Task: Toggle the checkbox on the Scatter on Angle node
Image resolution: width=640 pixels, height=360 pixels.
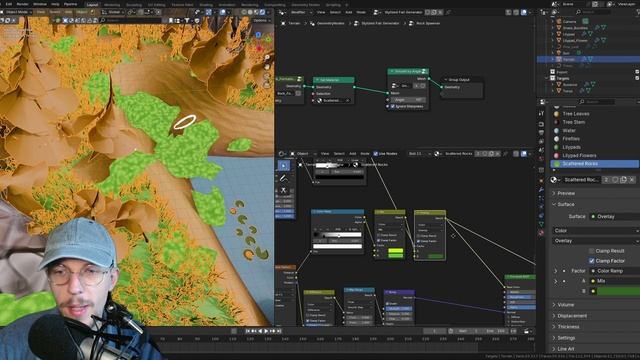Action: (393, 107)
